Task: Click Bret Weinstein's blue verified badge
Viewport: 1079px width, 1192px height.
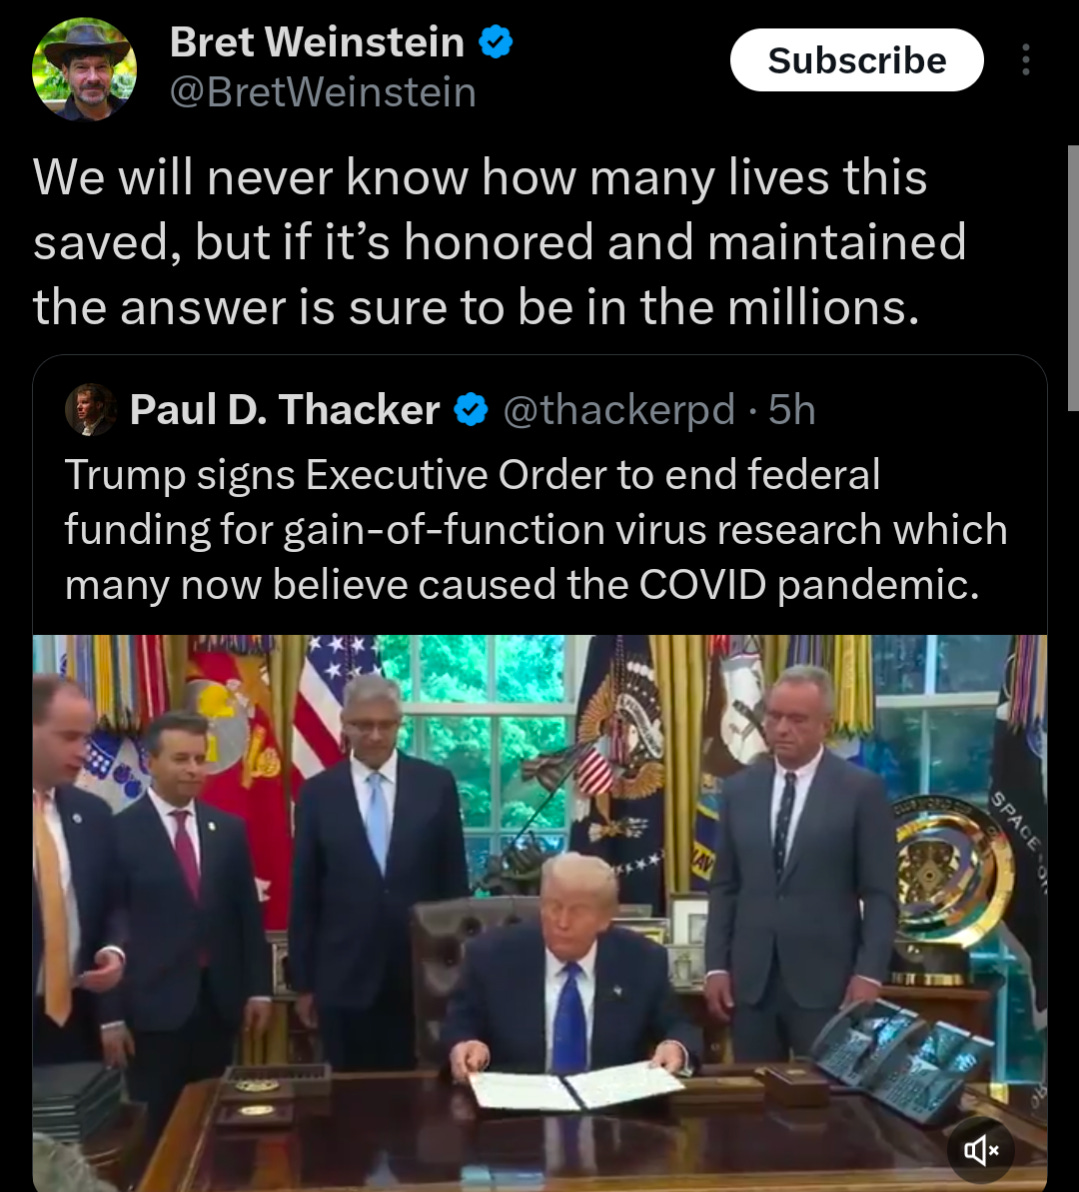Action: tap(496, 42)
